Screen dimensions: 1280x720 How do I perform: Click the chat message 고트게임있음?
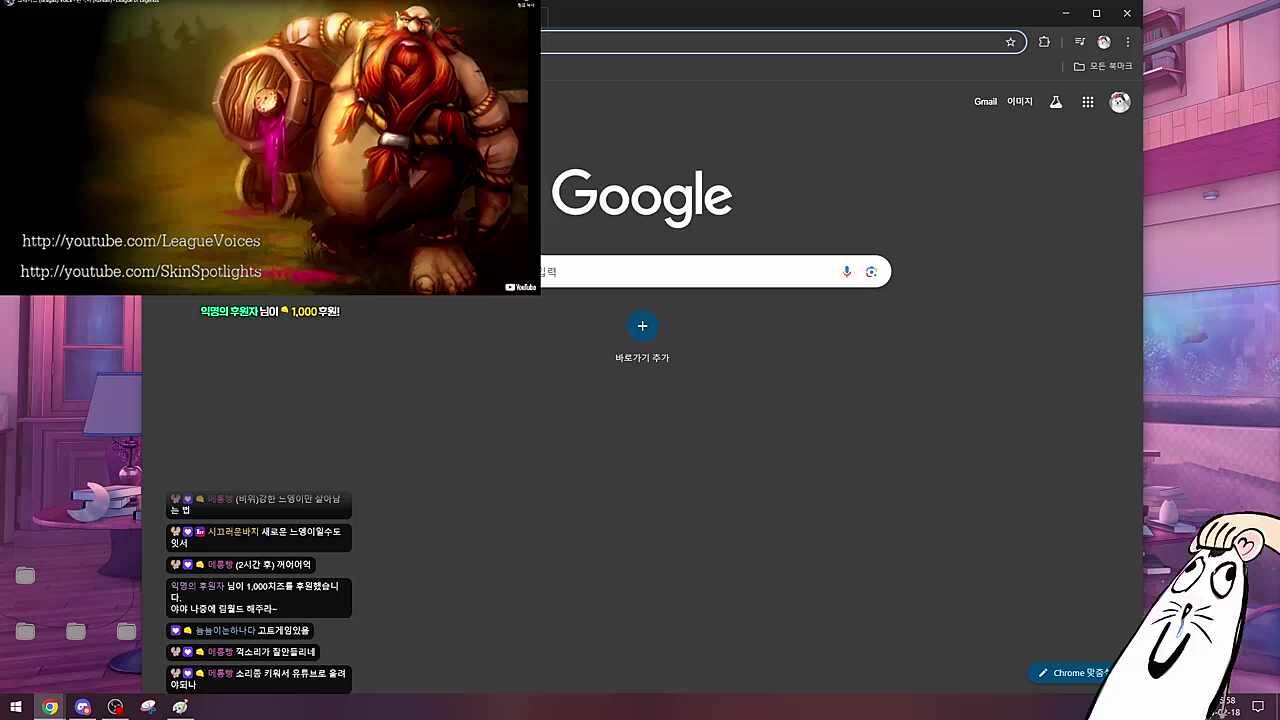click(240, 631)
